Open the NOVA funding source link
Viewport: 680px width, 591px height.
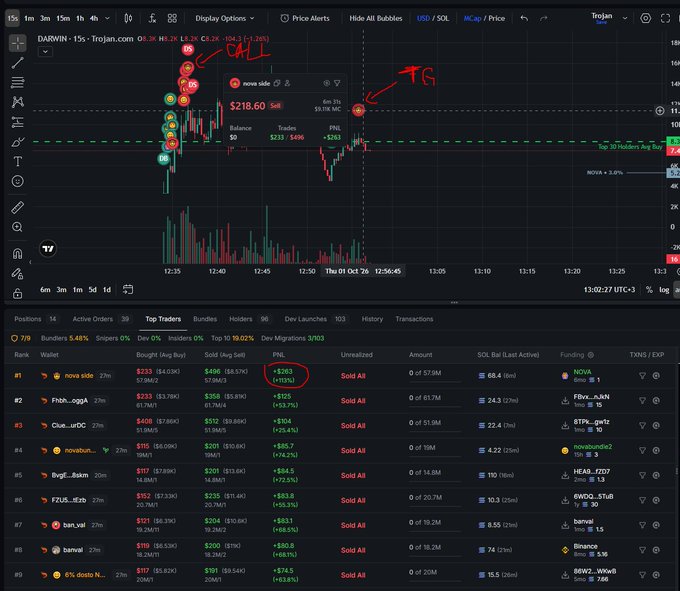(x=582, y=372)
